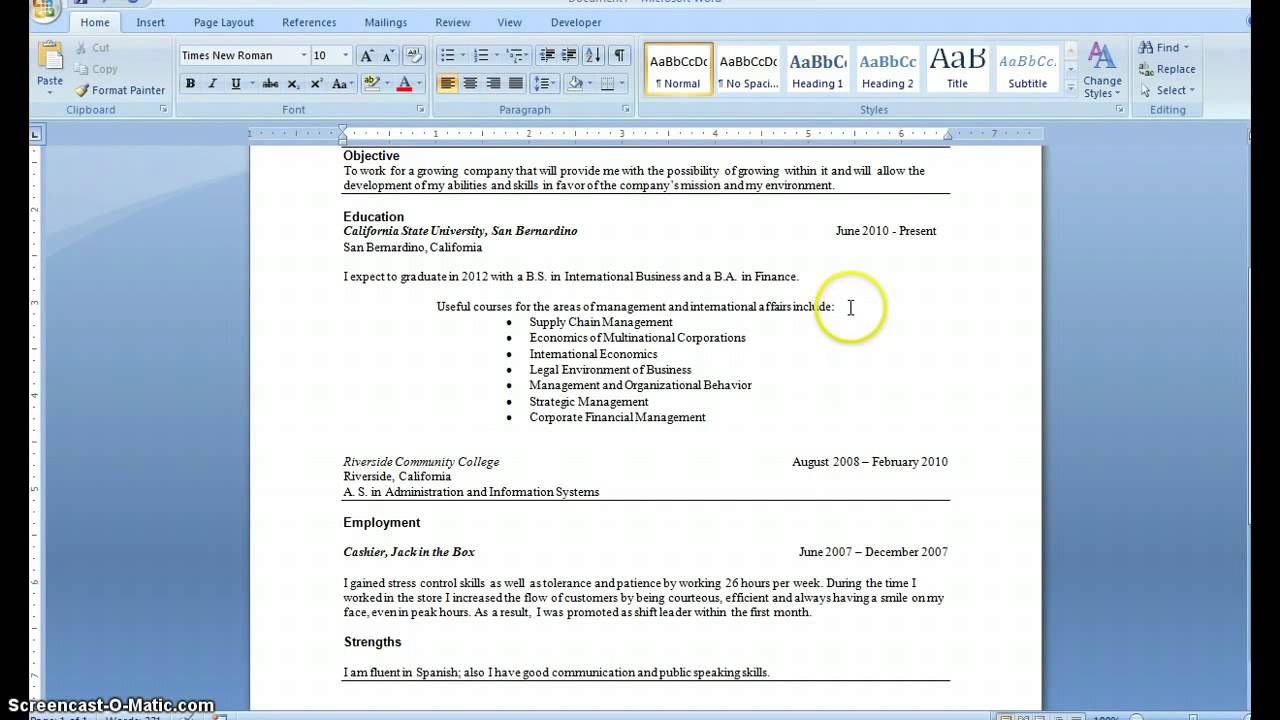The image size is (1280, 720).
Task: Click the Shading paint bucket icon
Action: click(575, 84)
